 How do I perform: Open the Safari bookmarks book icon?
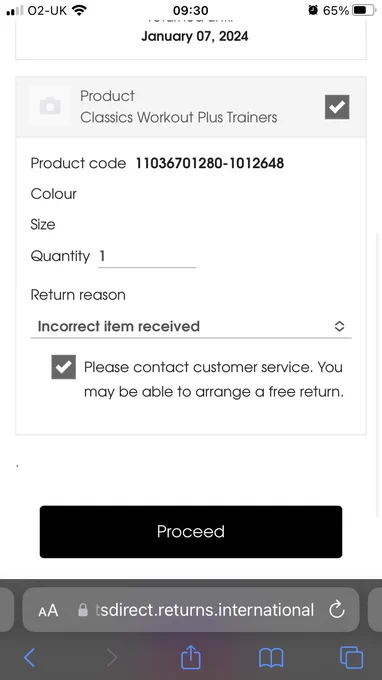(x=271, y=658)
